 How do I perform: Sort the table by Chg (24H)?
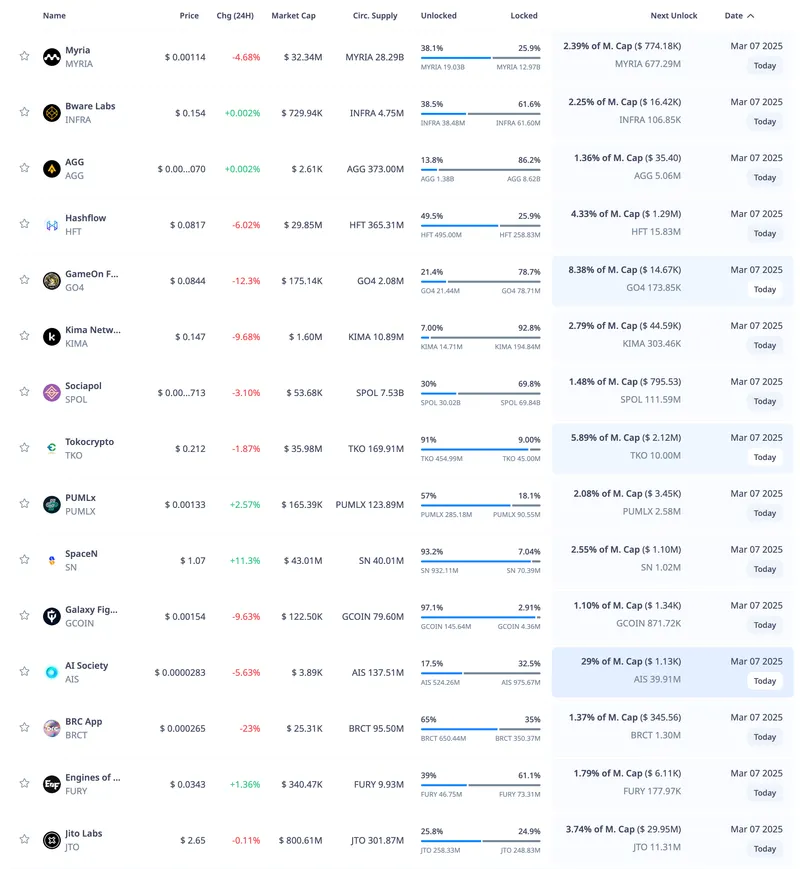(236, 16)
